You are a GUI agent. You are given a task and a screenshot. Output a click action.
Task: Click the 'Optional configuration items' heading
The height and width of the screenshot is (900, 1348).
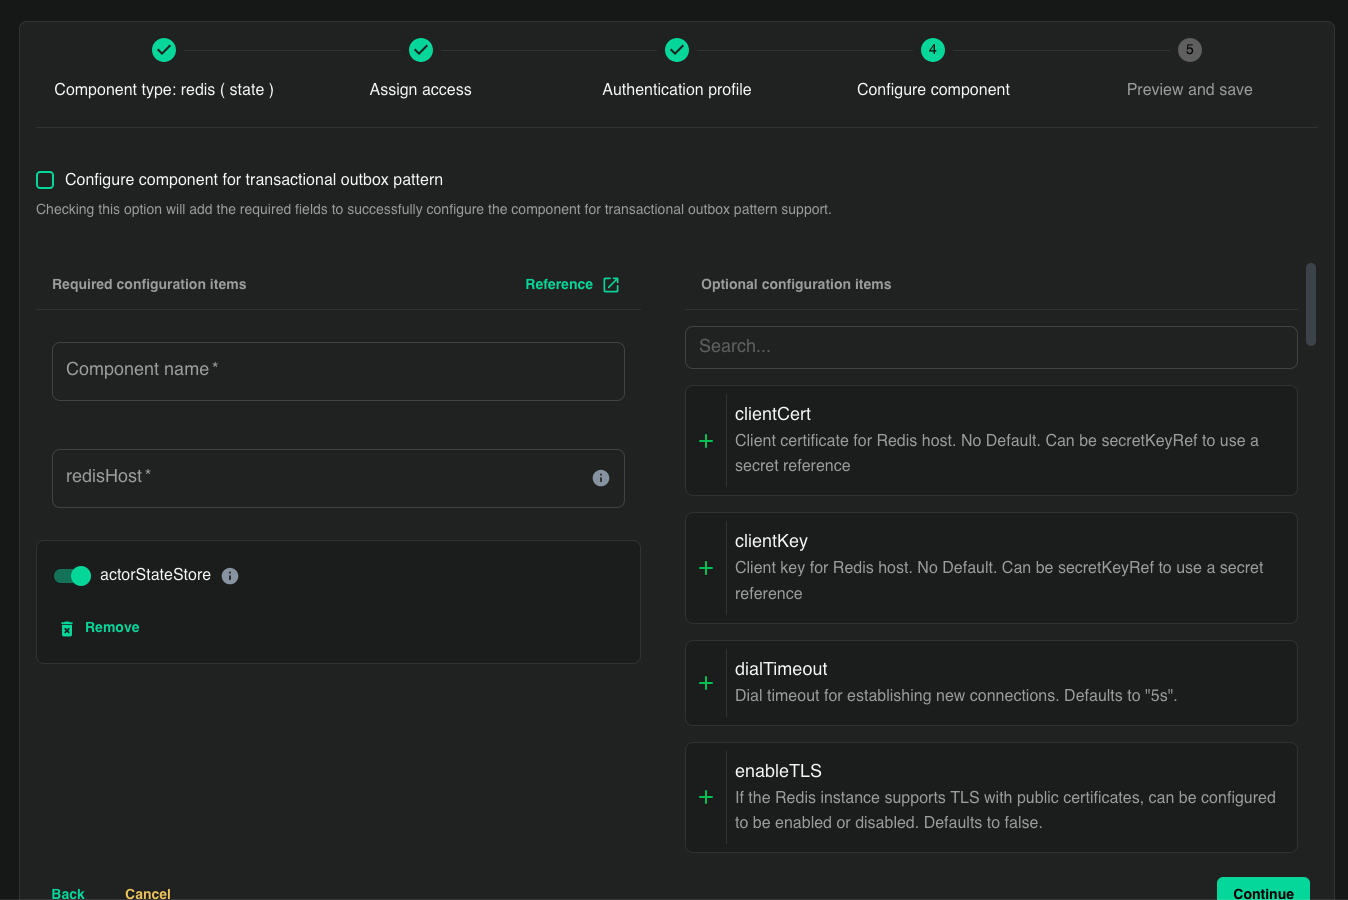pos(796,285)
